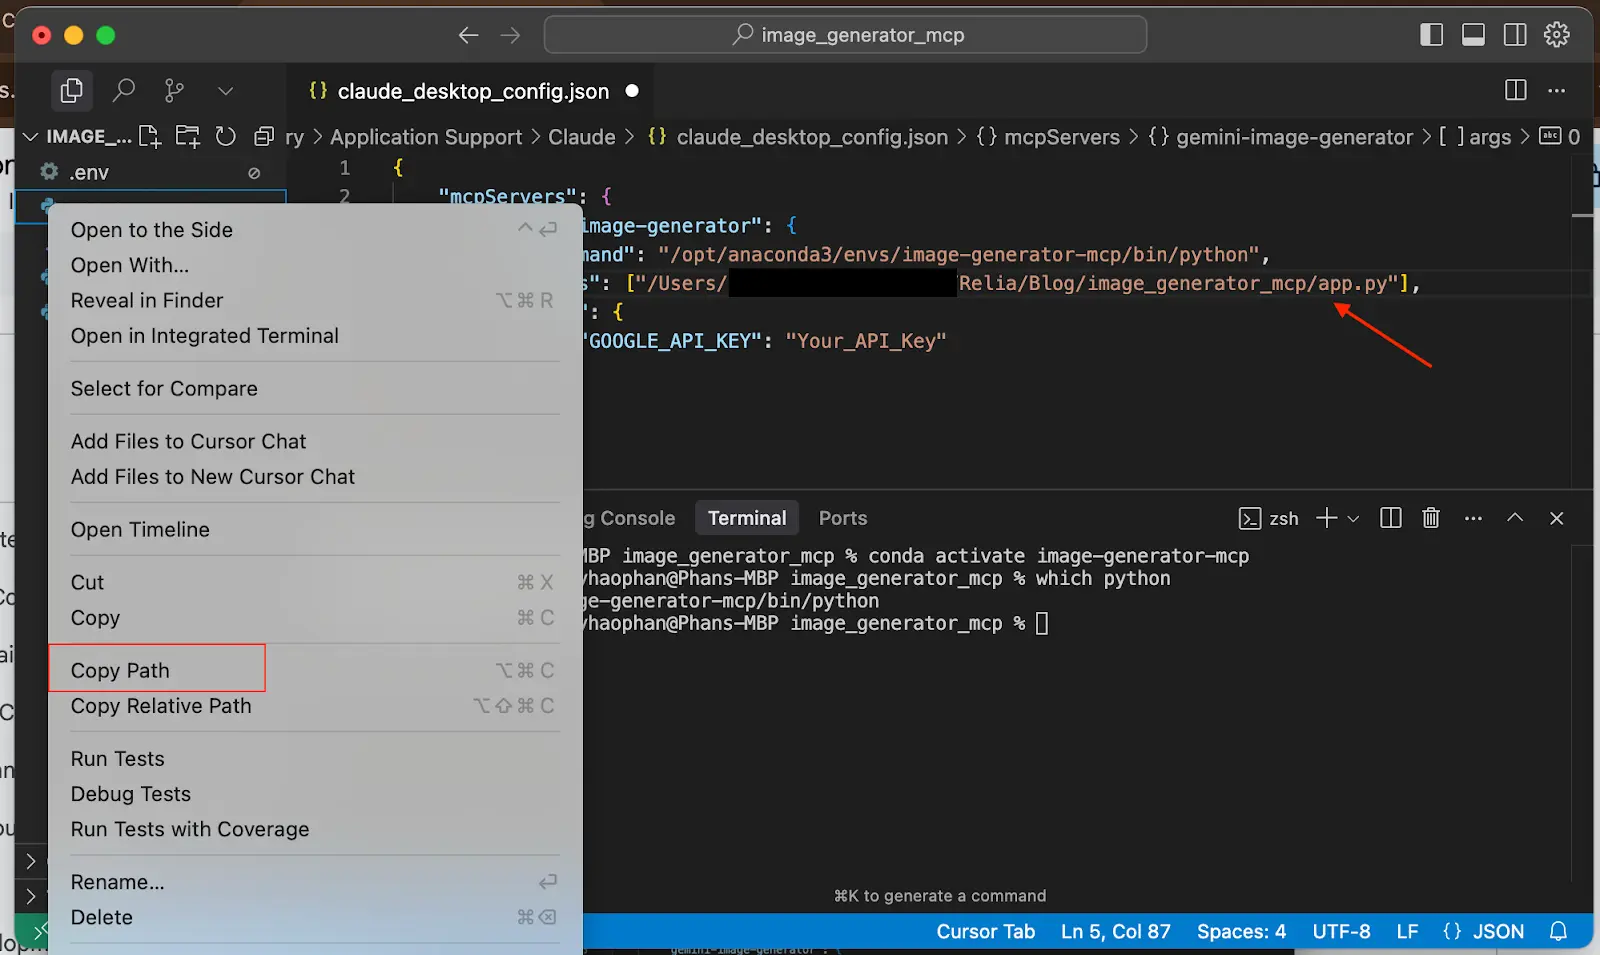The image size is (1600, 955).
Task: Choose Reveal in Finder
Action: click(315, 301)
